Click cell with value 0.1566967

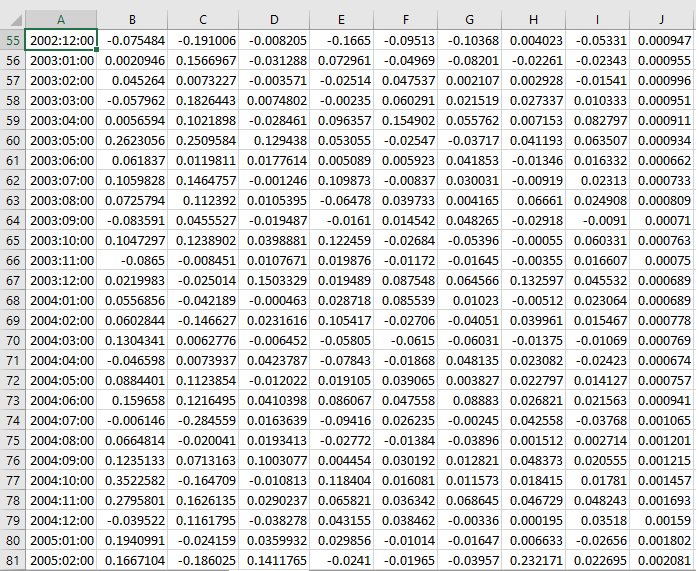click(203, 60)
